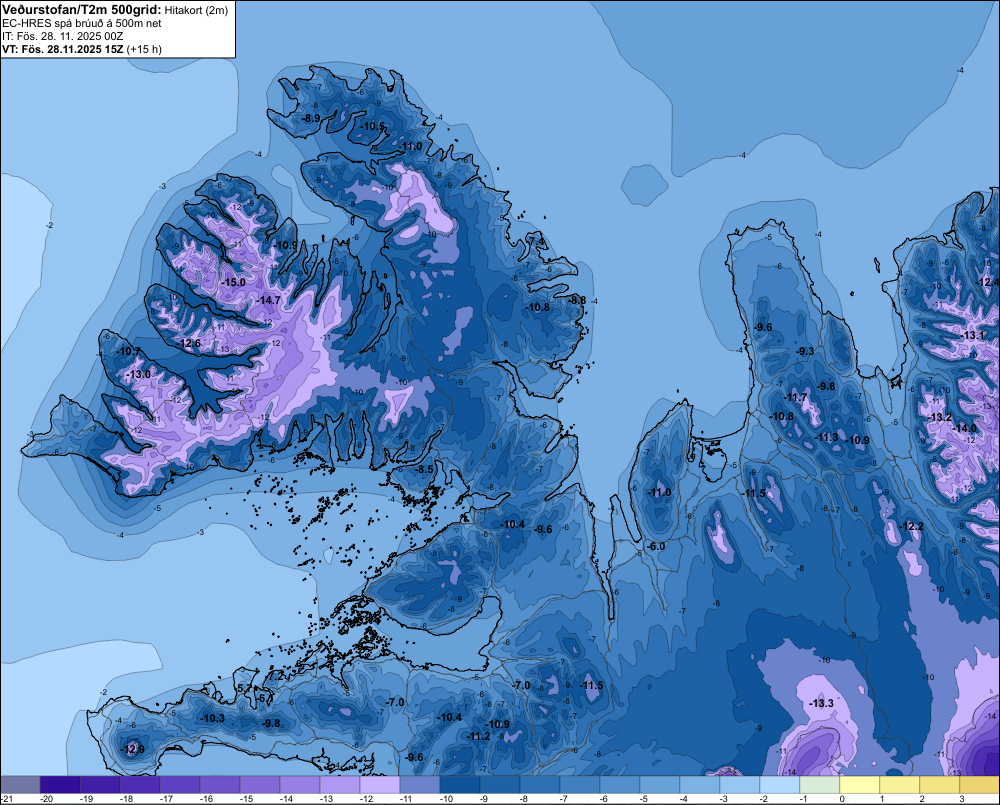Click the initial time 'IT: Fös. 28. 11. 2025 00Z'
This screenshot has width=1000, height=805.
[62, 36]
